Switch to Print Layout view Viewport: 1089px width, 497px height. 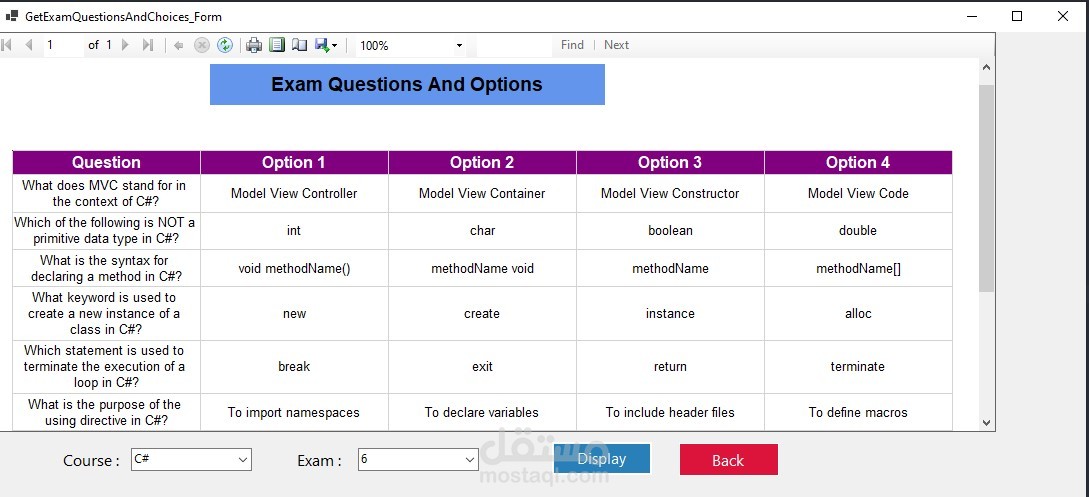pyautogui.click(x=277, y=45)
